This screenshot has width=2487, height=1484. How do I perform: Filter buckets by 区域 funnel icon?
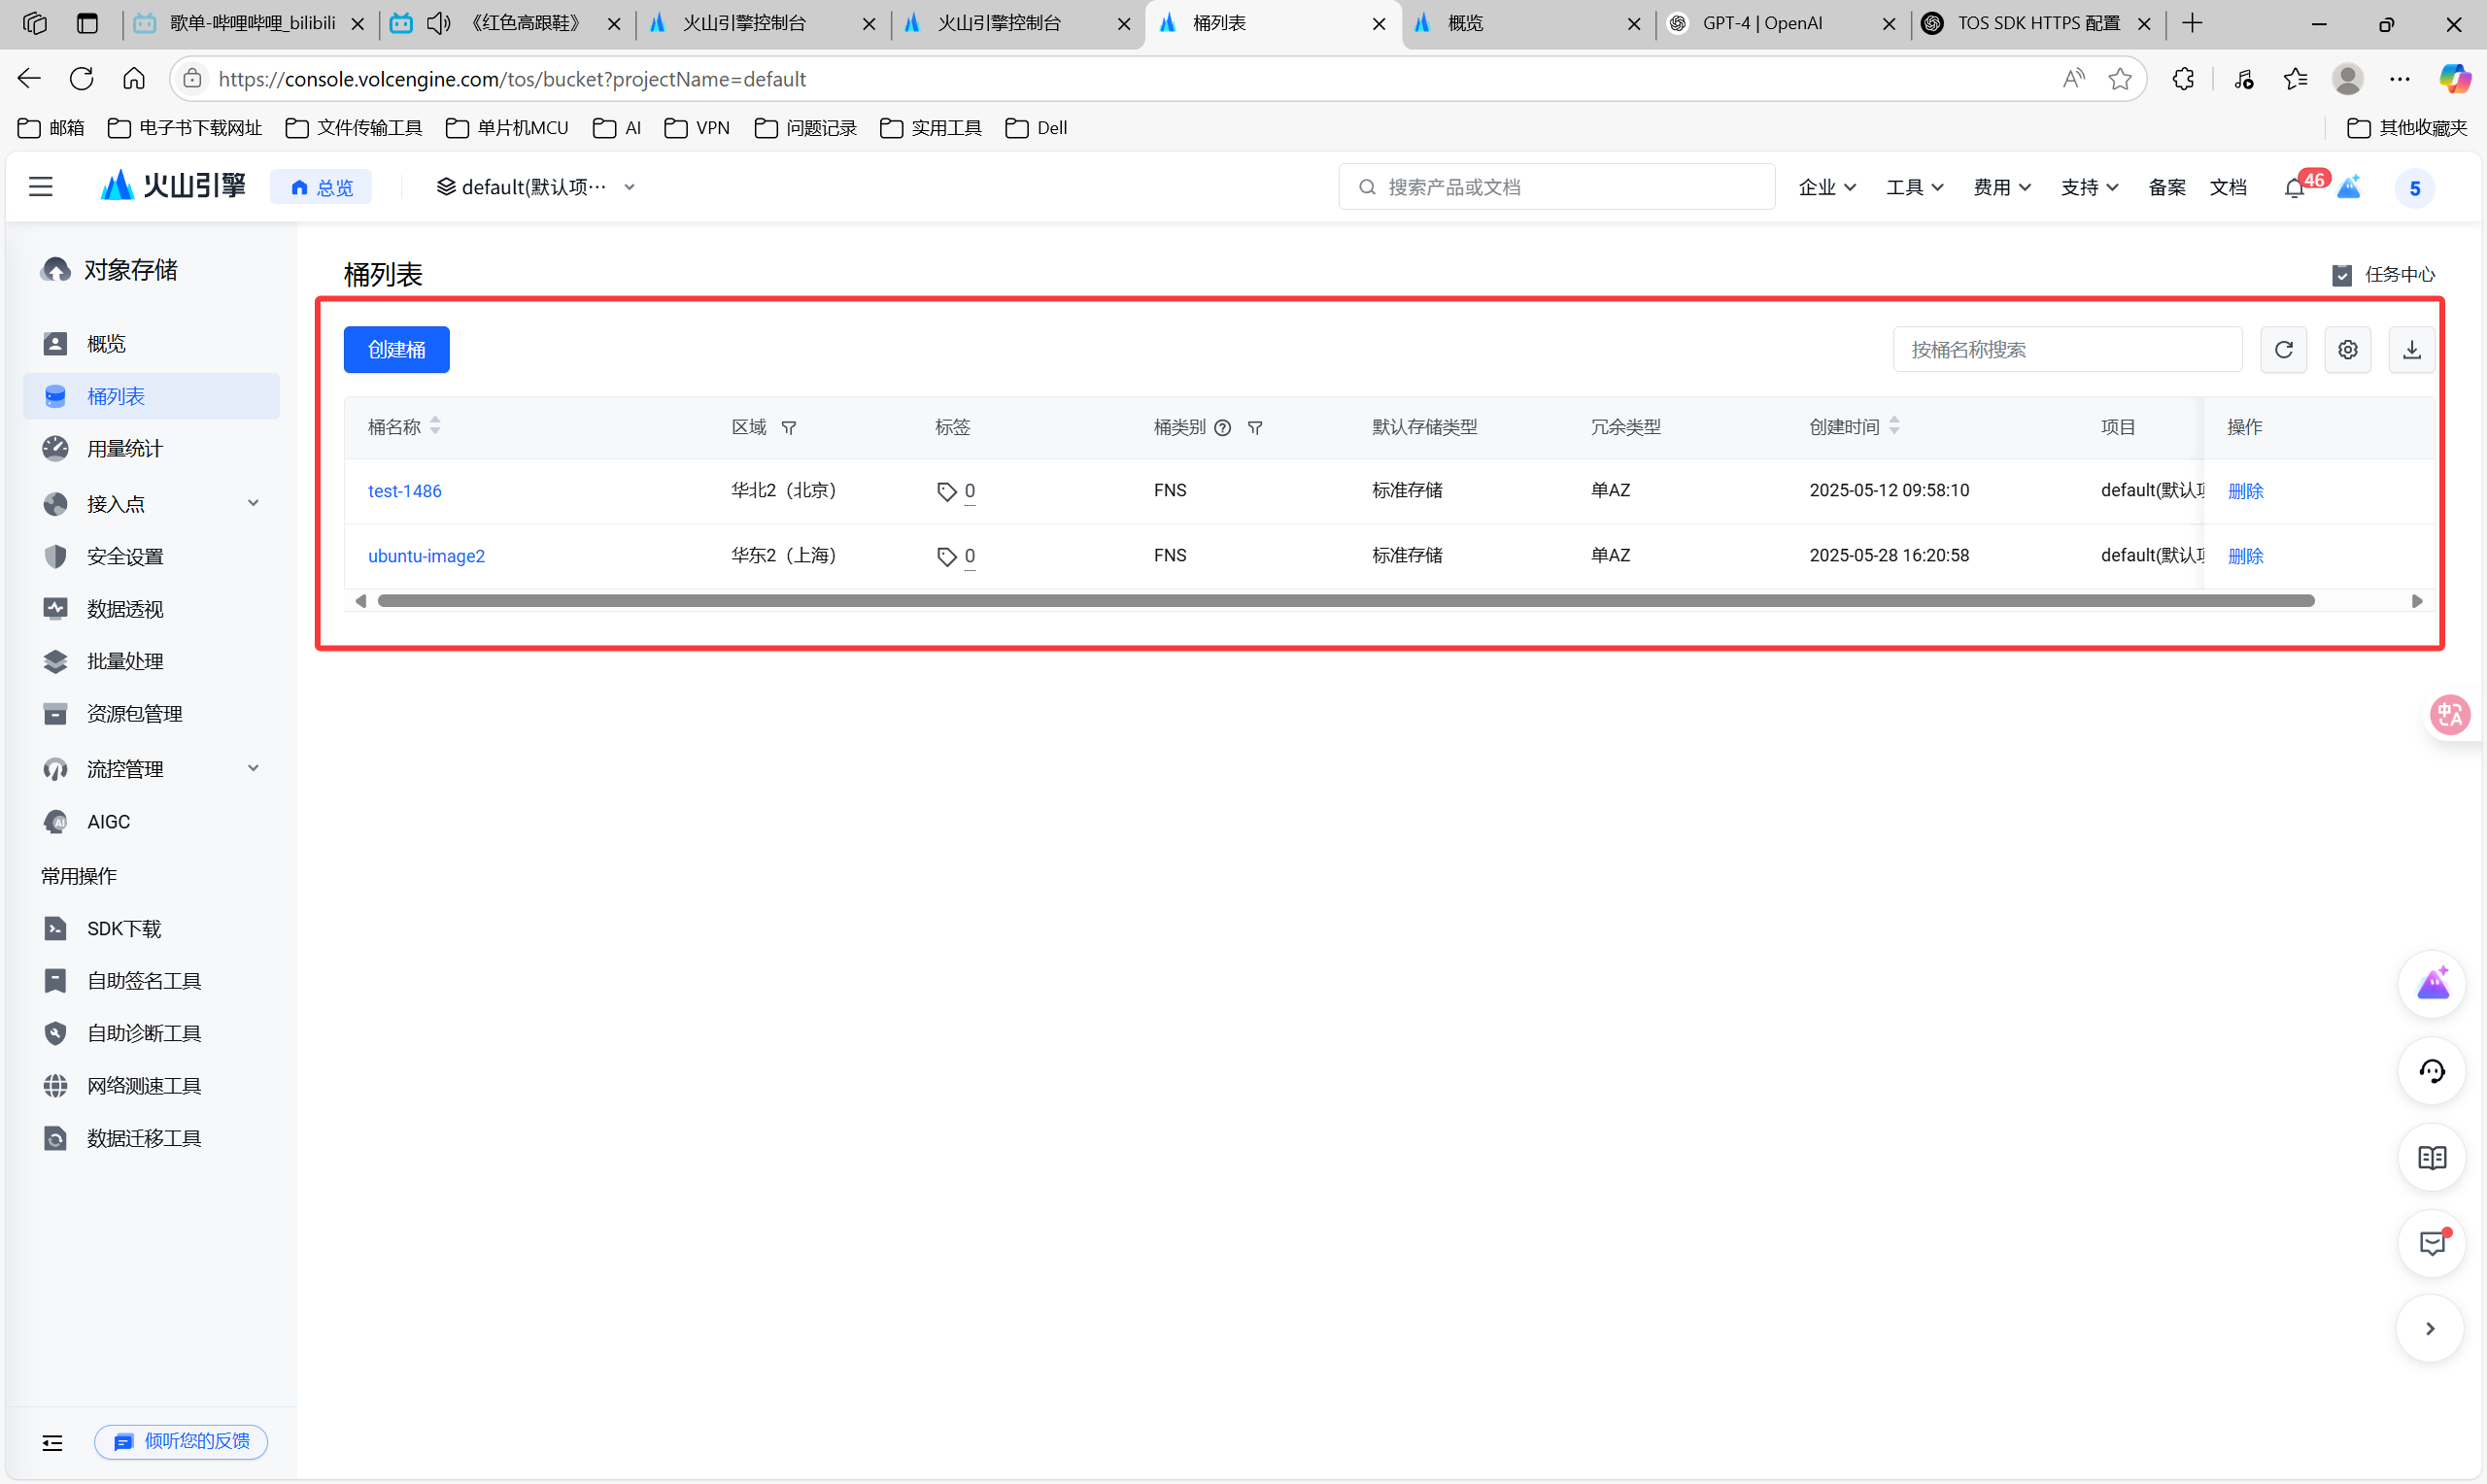(x=789, y=428)
